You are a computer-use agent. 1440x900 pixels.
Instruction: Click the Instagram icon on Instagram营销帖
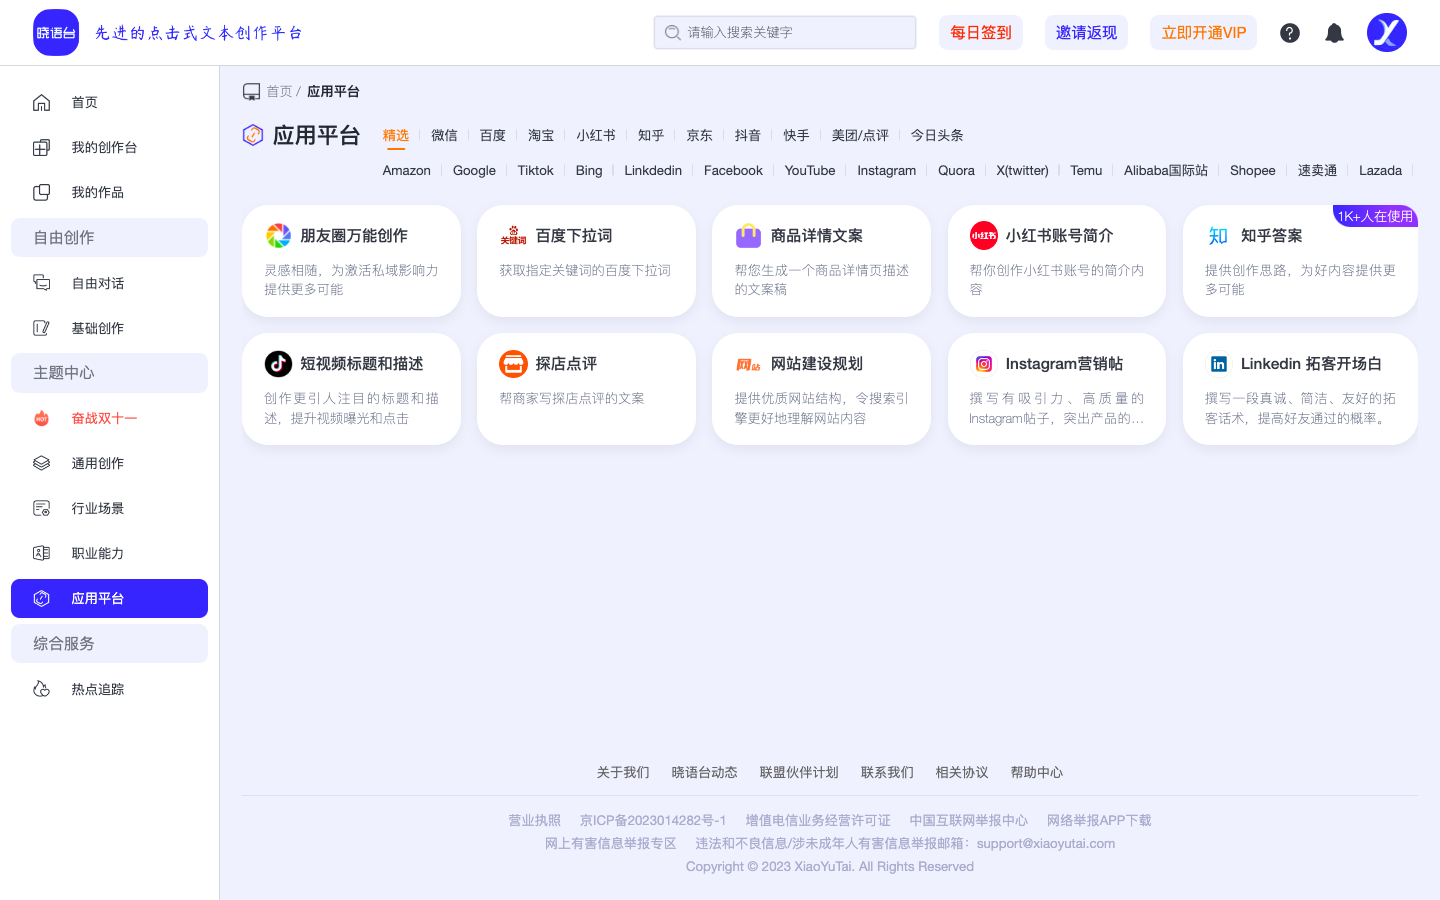(x=983, y=363)
